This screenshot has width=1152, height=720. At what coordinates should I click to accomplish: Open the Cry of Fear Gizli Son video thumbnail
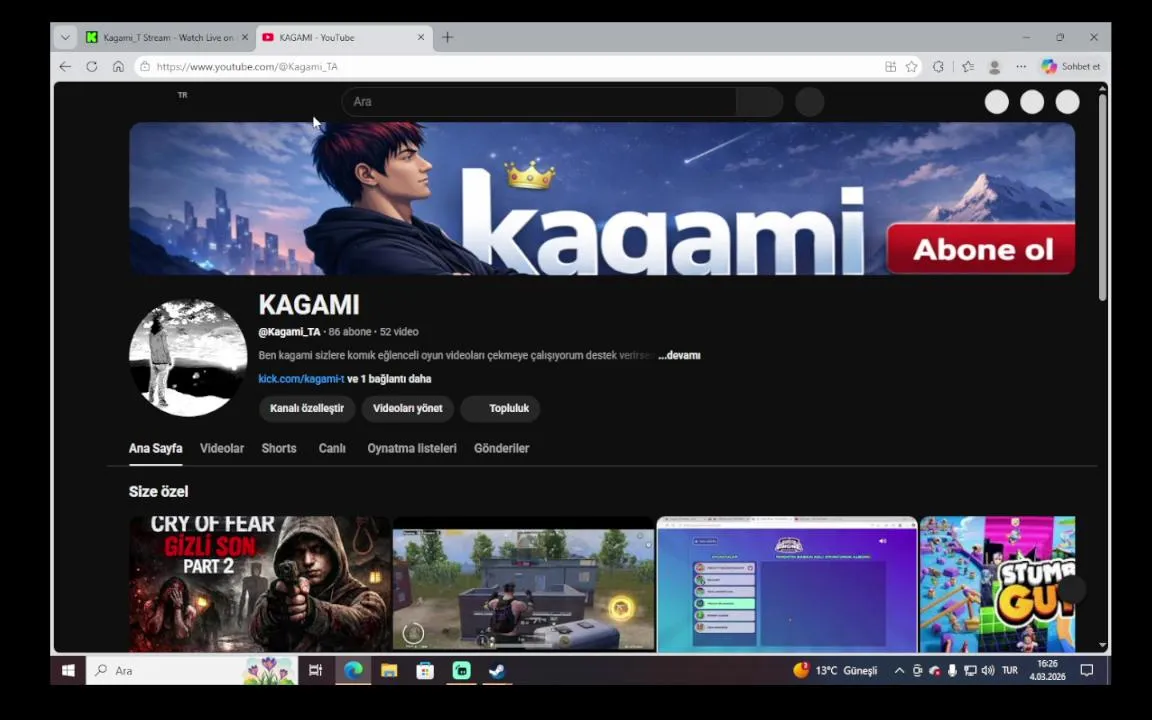point(260,584)
